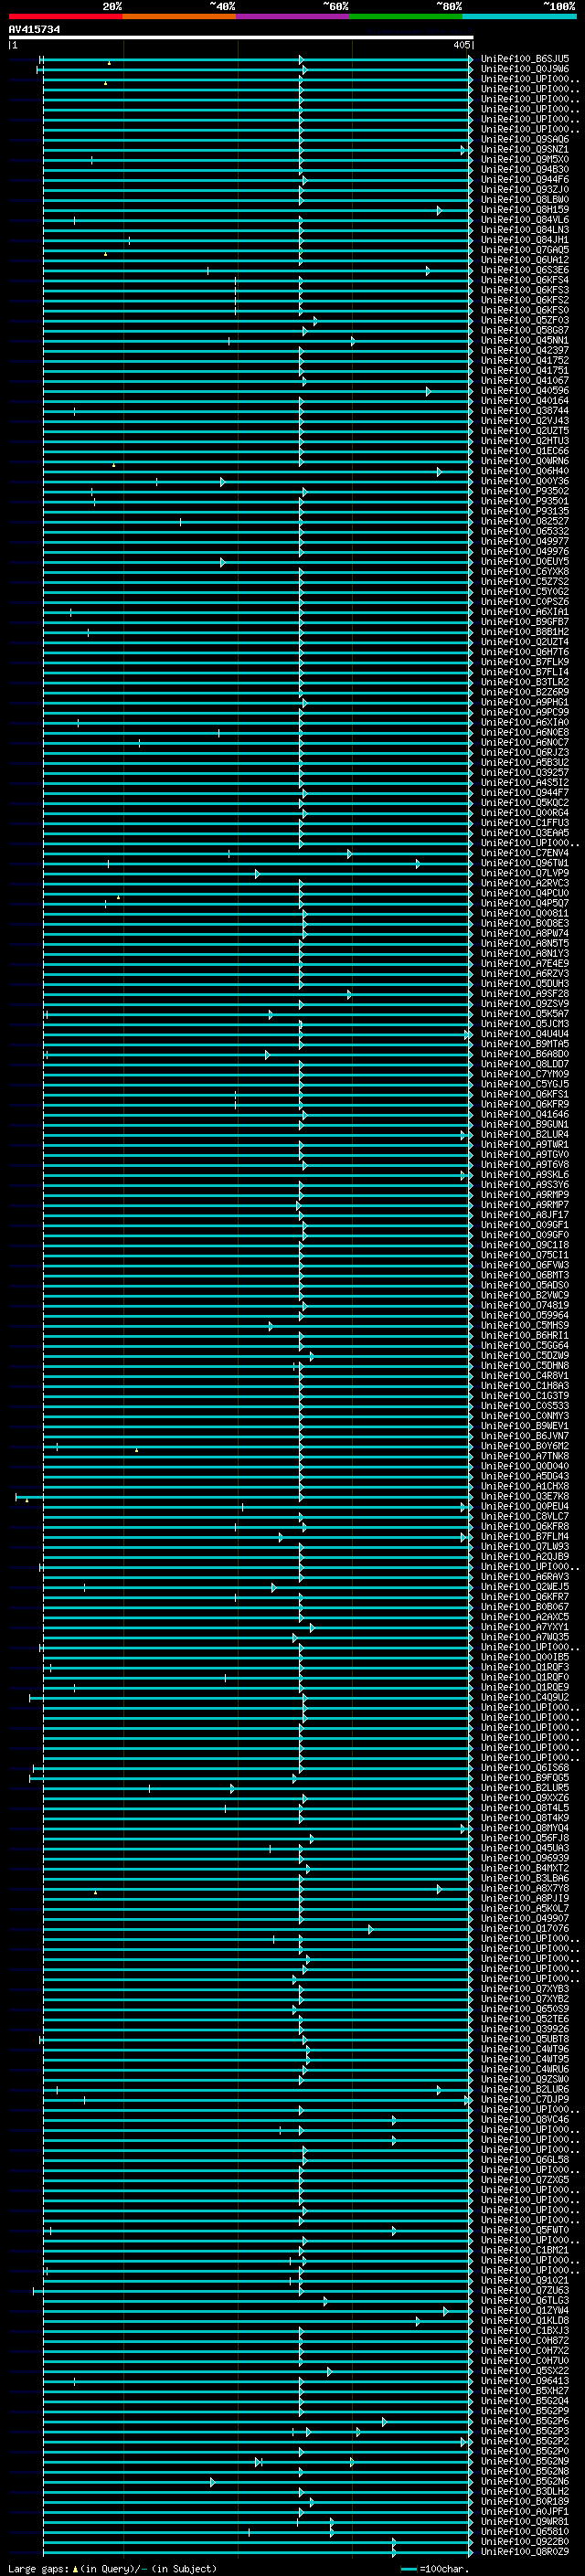Image resolution: width=585 pixels, height=2576 pixels.
Task: Select the UniRef100_A9SKL6 label
Action: [x=525, y=1174]
